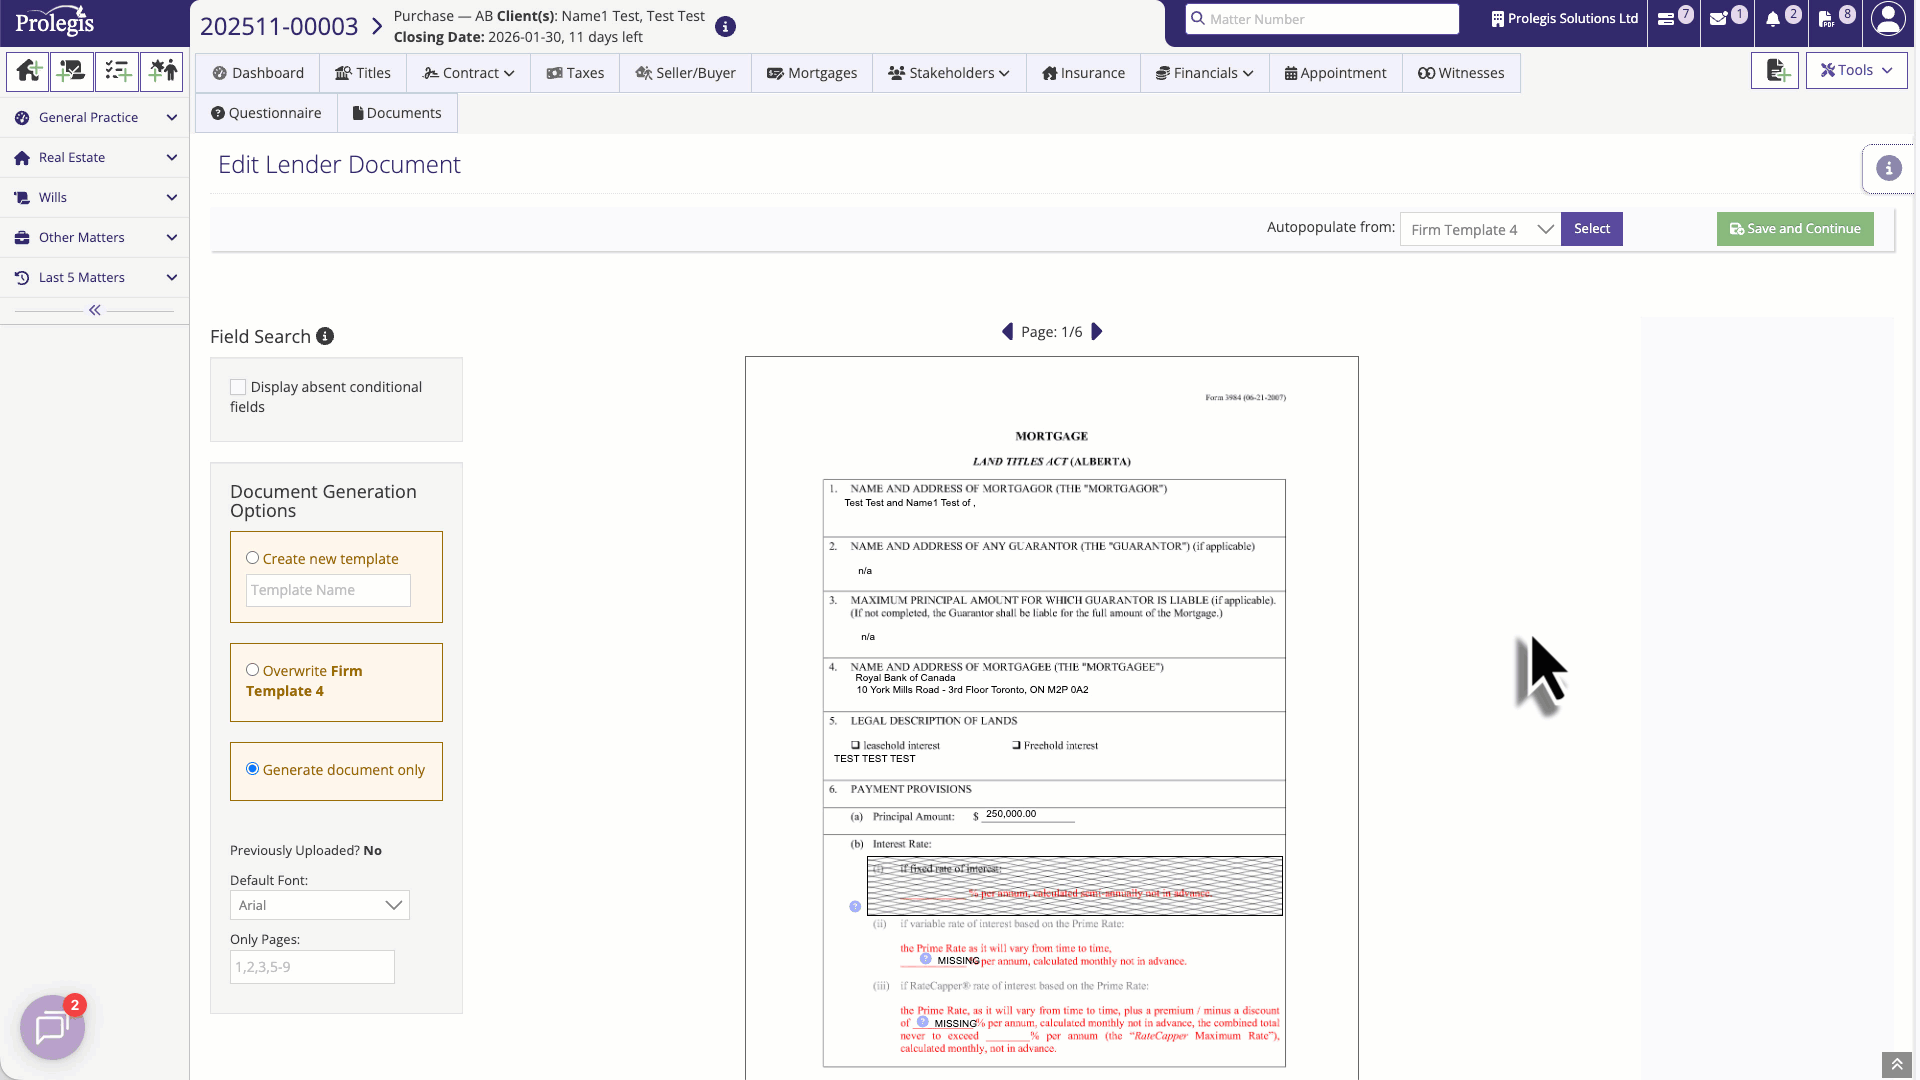Click the Save and Continue button
This screenshot has width=1920, height=1080.
(1795, 229)
